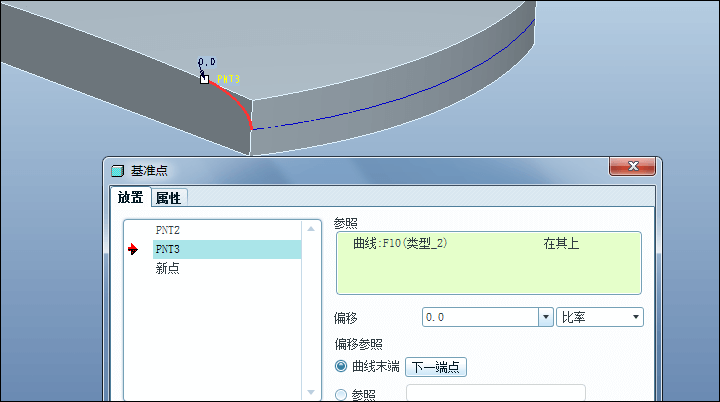Click the red highlighted curve on the model
This screenshot has width=720, height=402.
[238, 99]
